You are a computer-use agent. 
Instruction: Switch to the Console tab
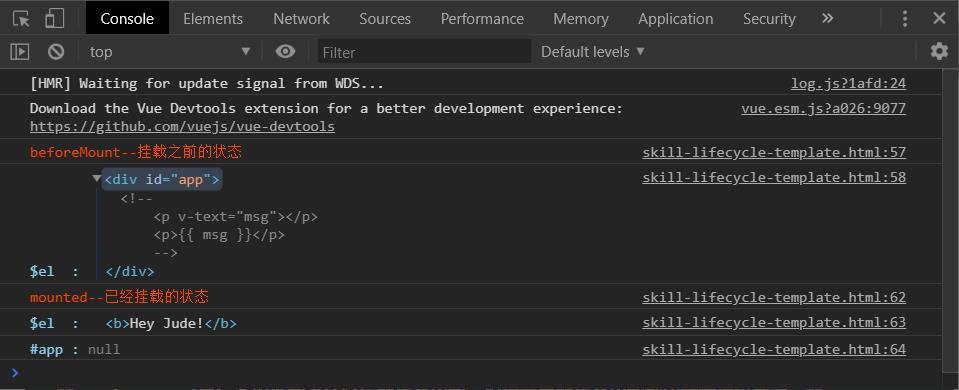point(127,19)
